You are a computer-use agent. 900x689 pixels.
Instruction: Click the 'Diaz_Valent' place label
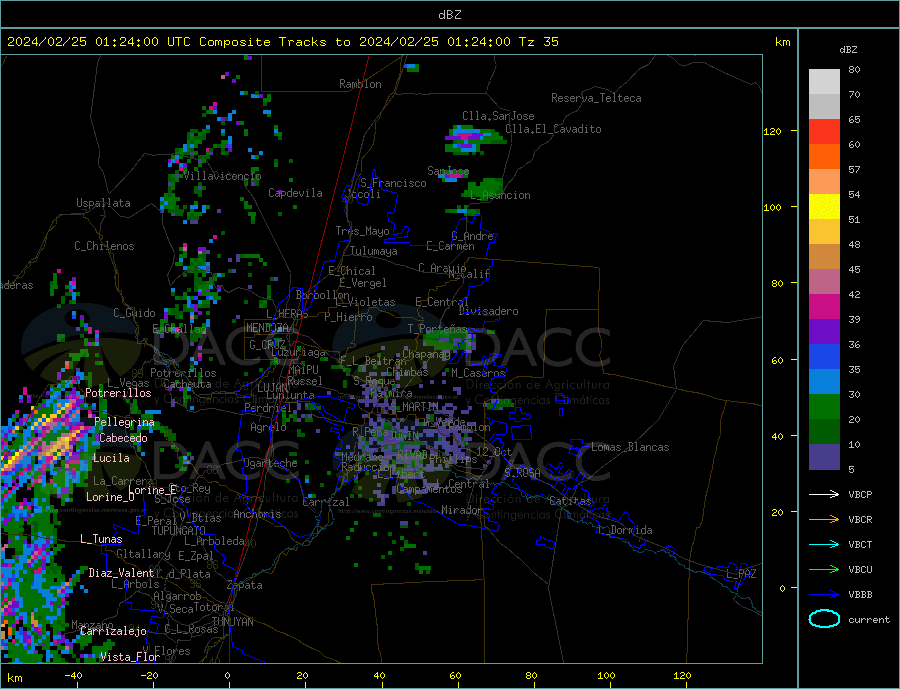tap(121, 573)
